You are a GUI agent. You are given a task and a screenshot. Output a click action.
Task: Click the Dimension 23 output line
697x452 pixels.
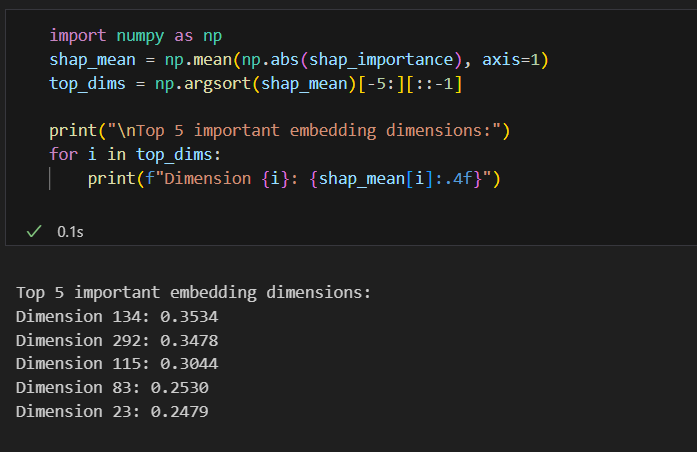(112, 412)
